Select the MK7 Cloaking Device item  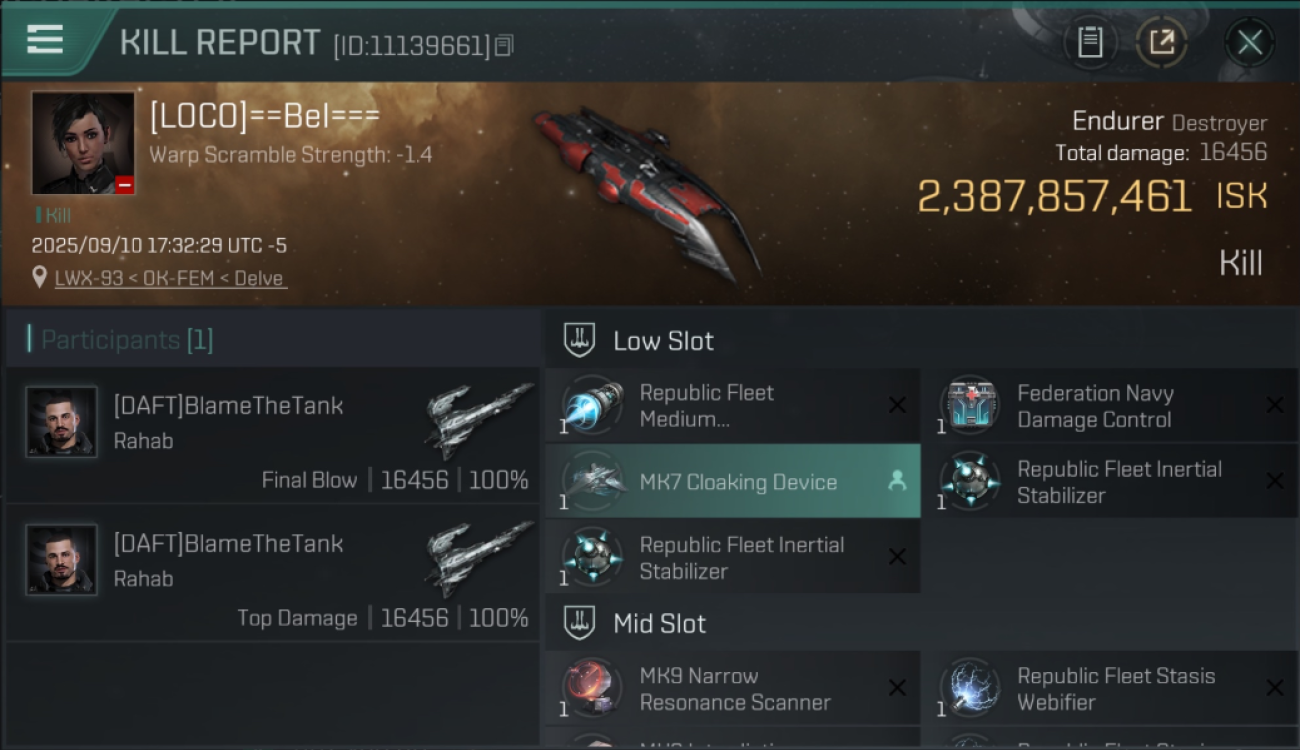click(733, 481)
